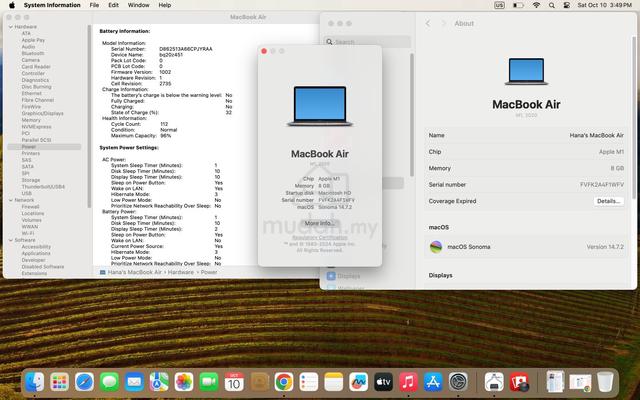Image resolution: width=640 pixels, height=400 pixels.
Task: Click the Search field in System Settings
Action: (367, 42)
